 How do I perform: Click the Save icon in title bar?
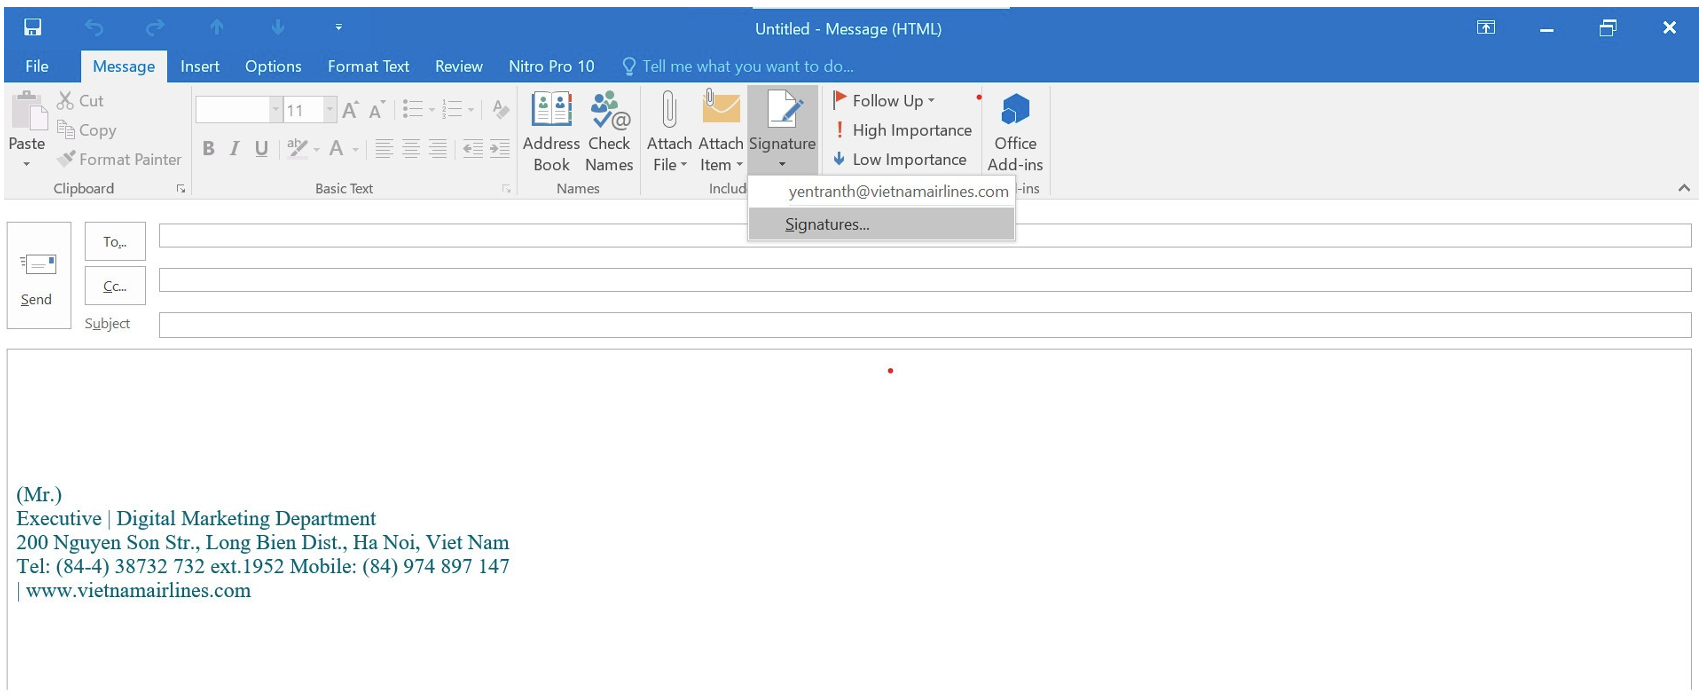[x=33, y=28]
